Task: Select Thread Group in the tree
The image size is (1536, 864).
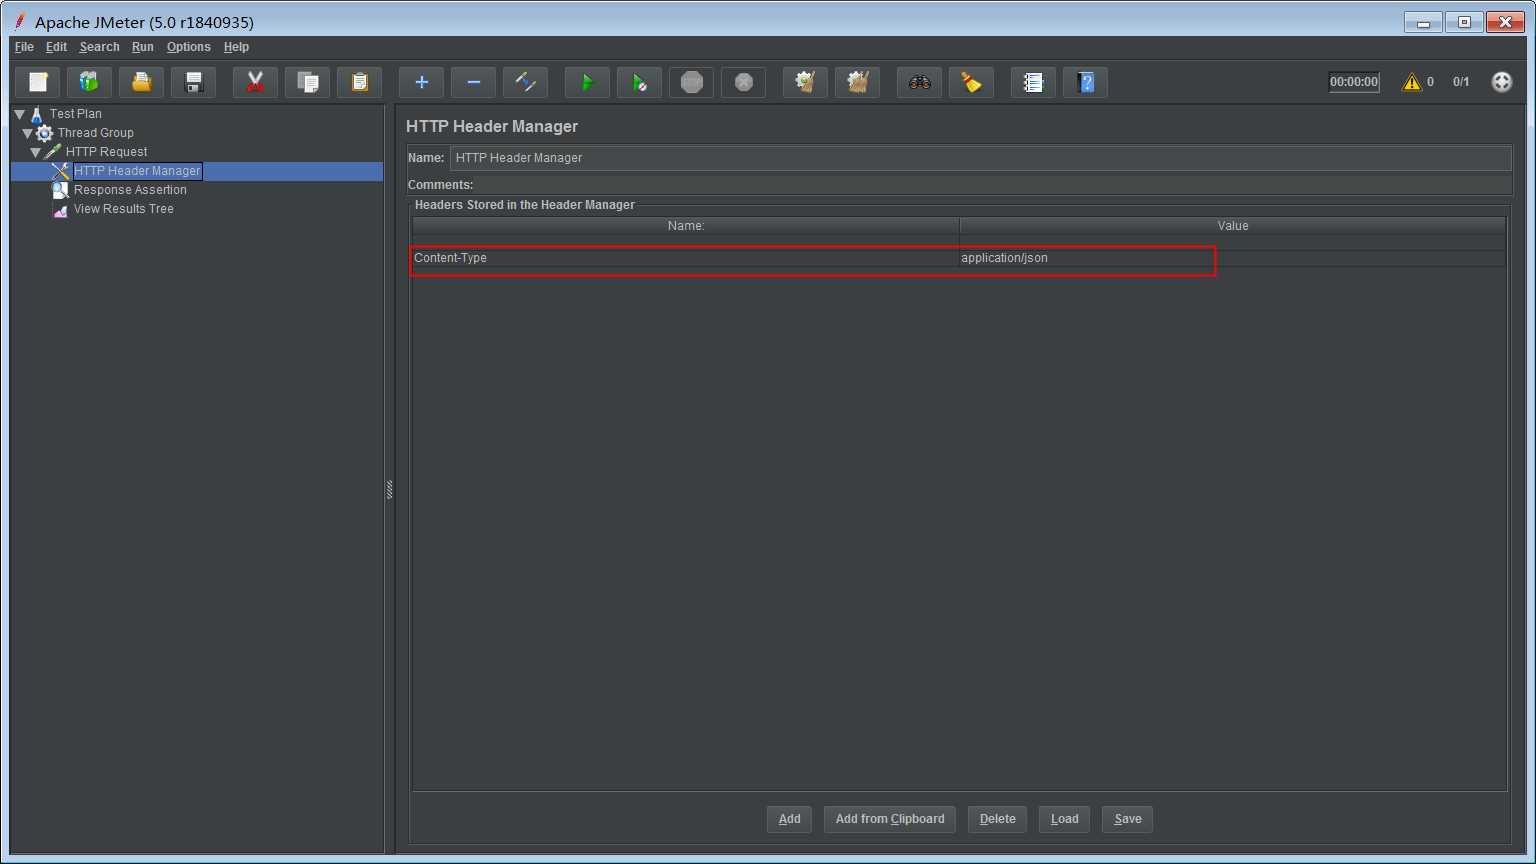Action: coord(96,133)
